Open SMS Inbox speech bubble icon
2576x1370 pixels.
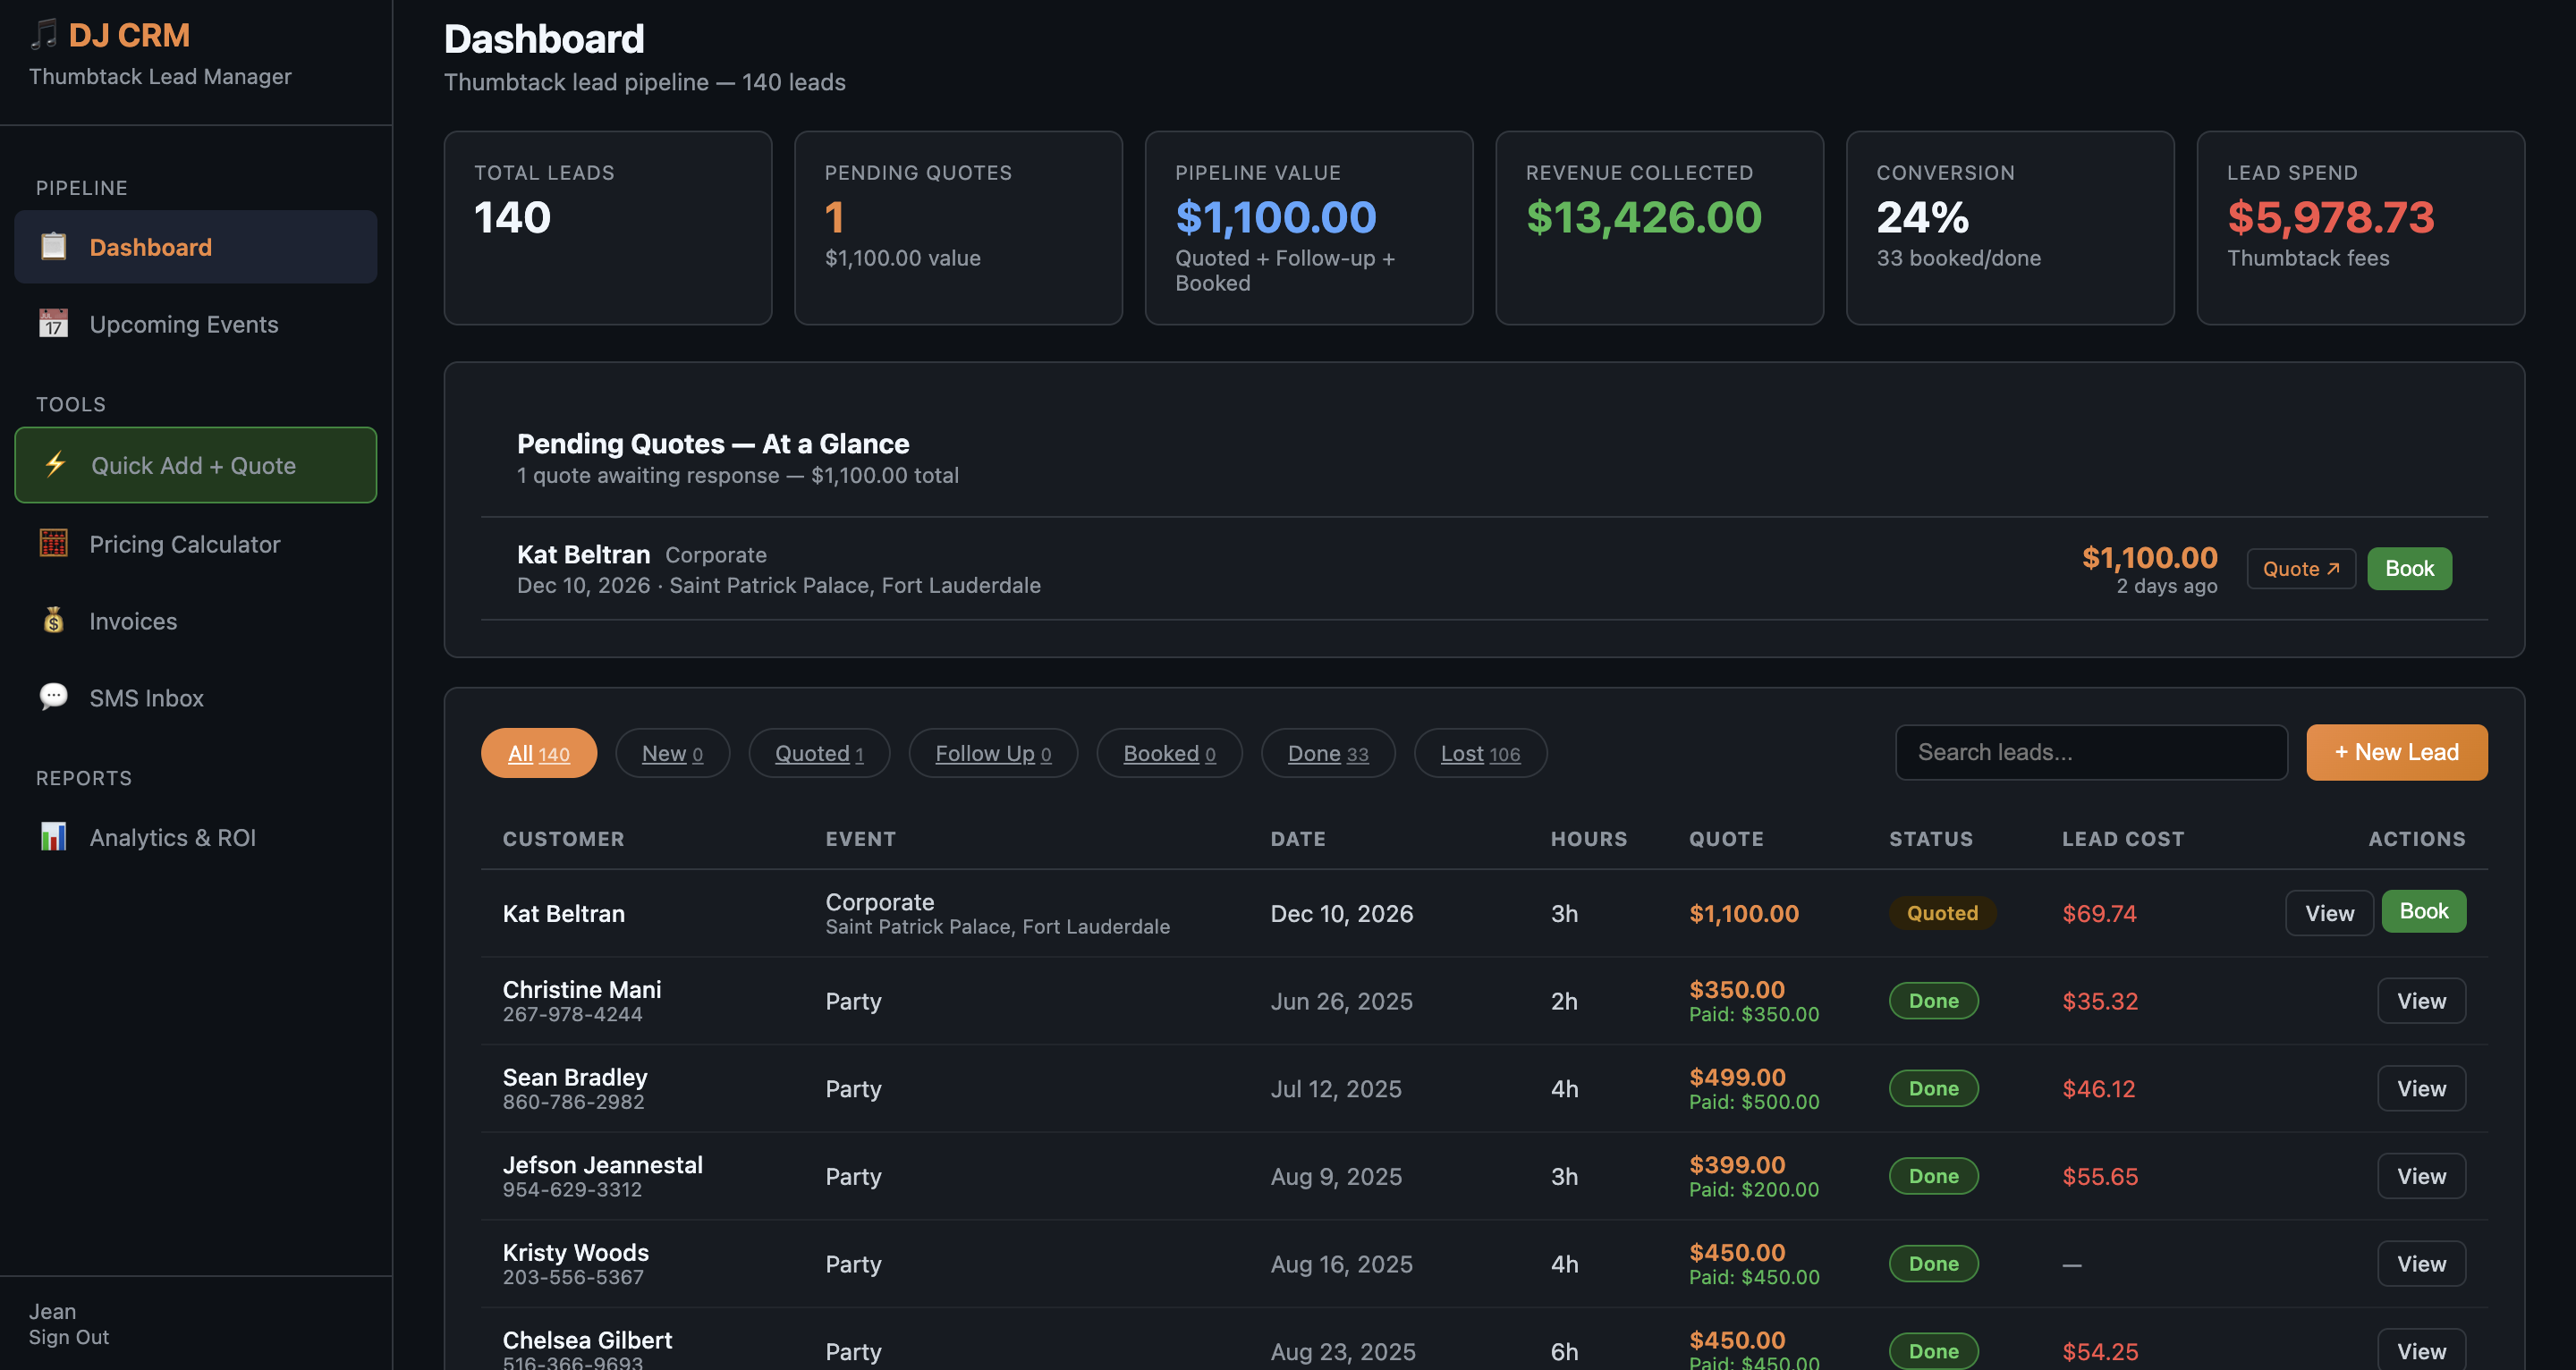click(53, 696)
